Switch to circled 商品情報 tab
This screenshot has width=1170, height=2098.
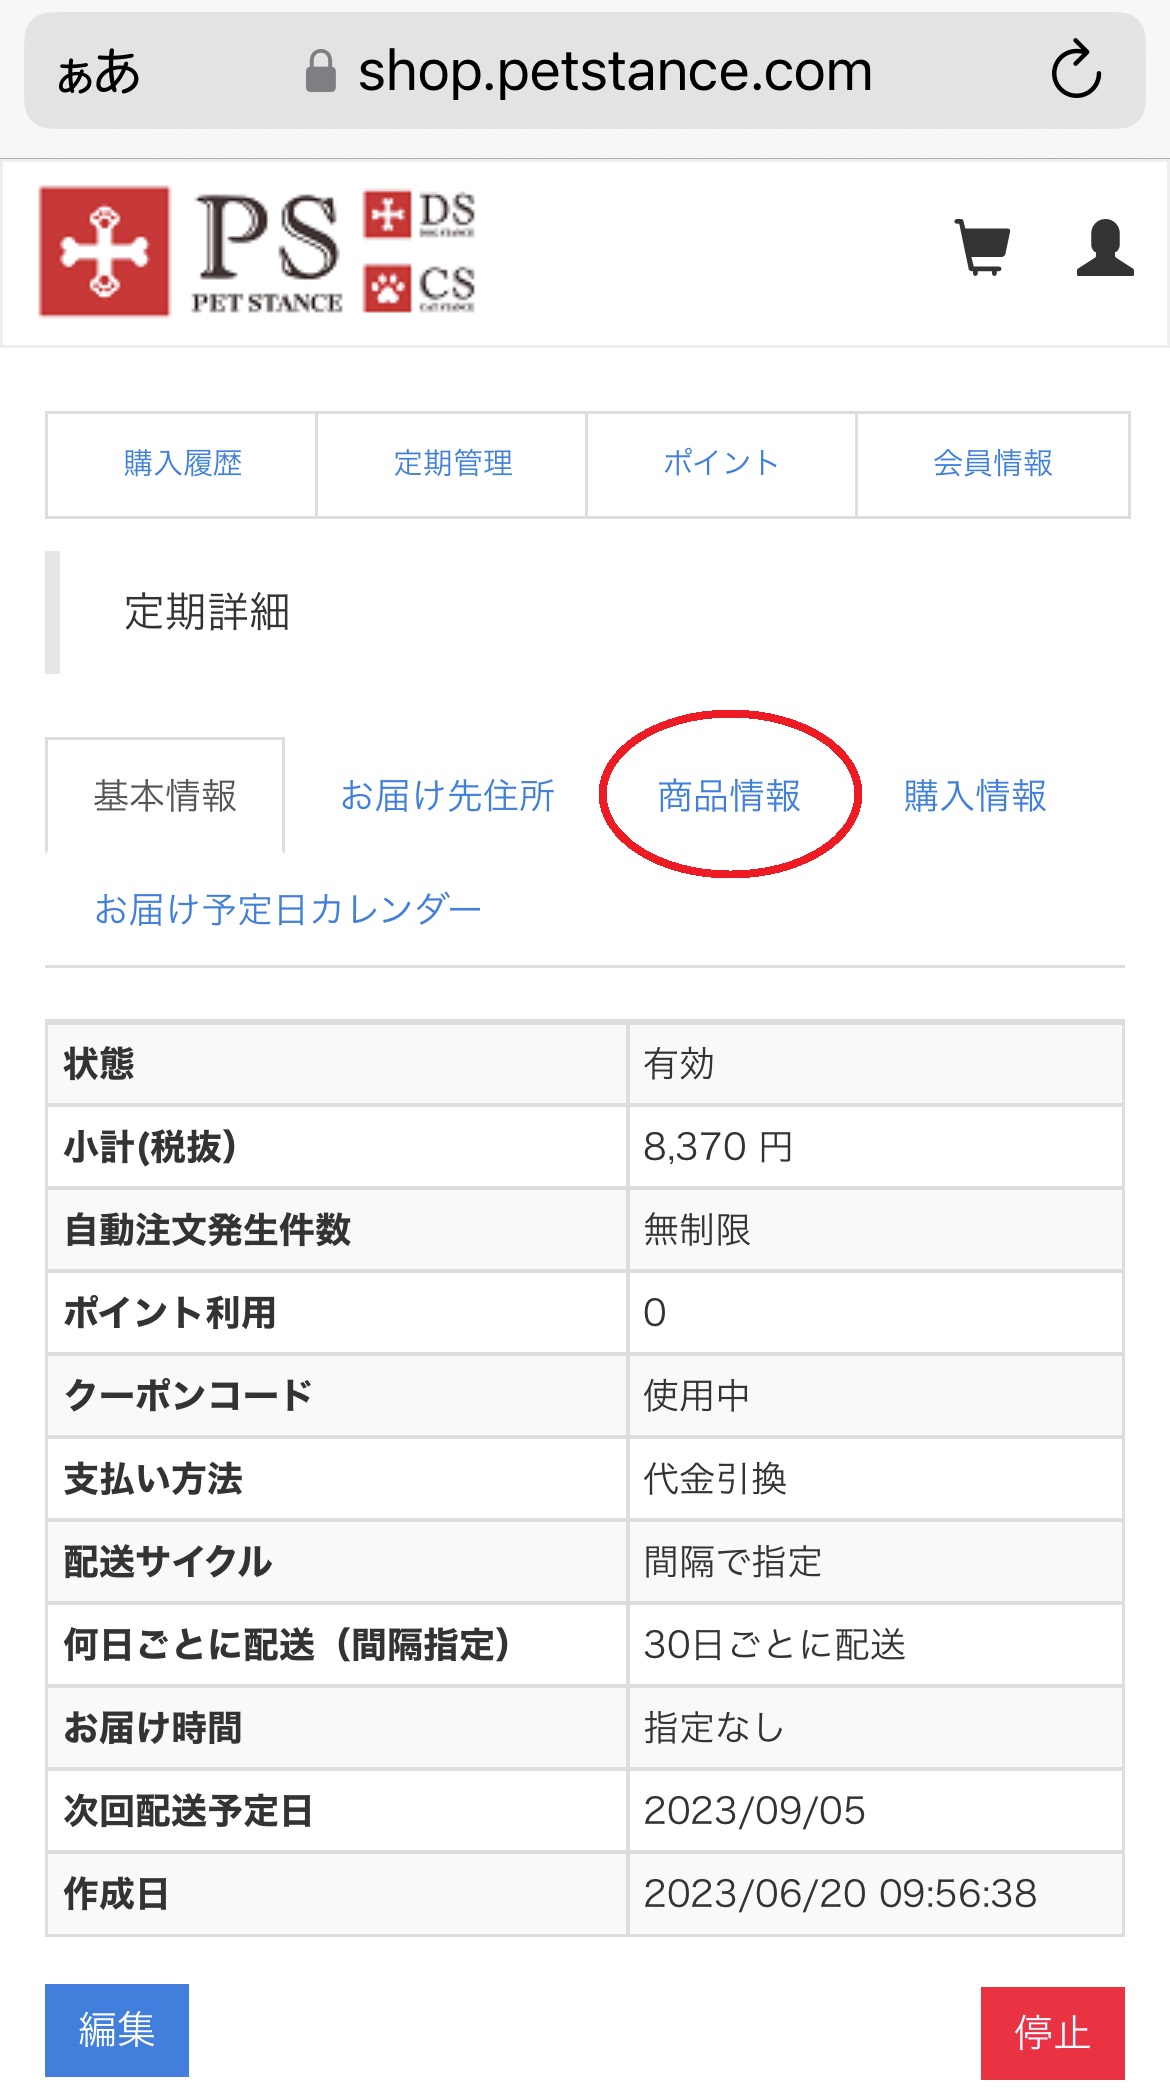[x=729, y=796]
